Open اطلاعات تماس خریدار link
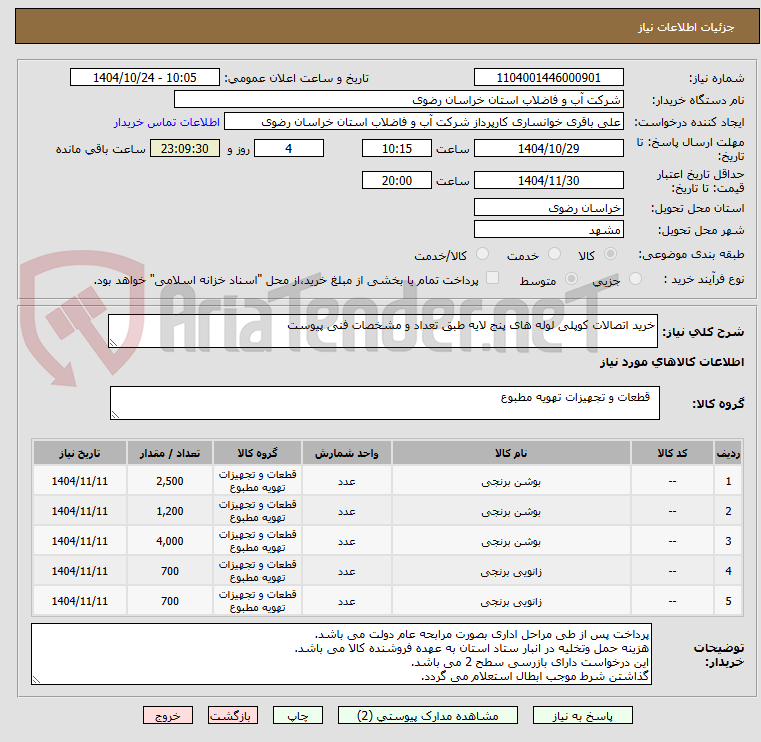761x742 pixels. point(167,122)
